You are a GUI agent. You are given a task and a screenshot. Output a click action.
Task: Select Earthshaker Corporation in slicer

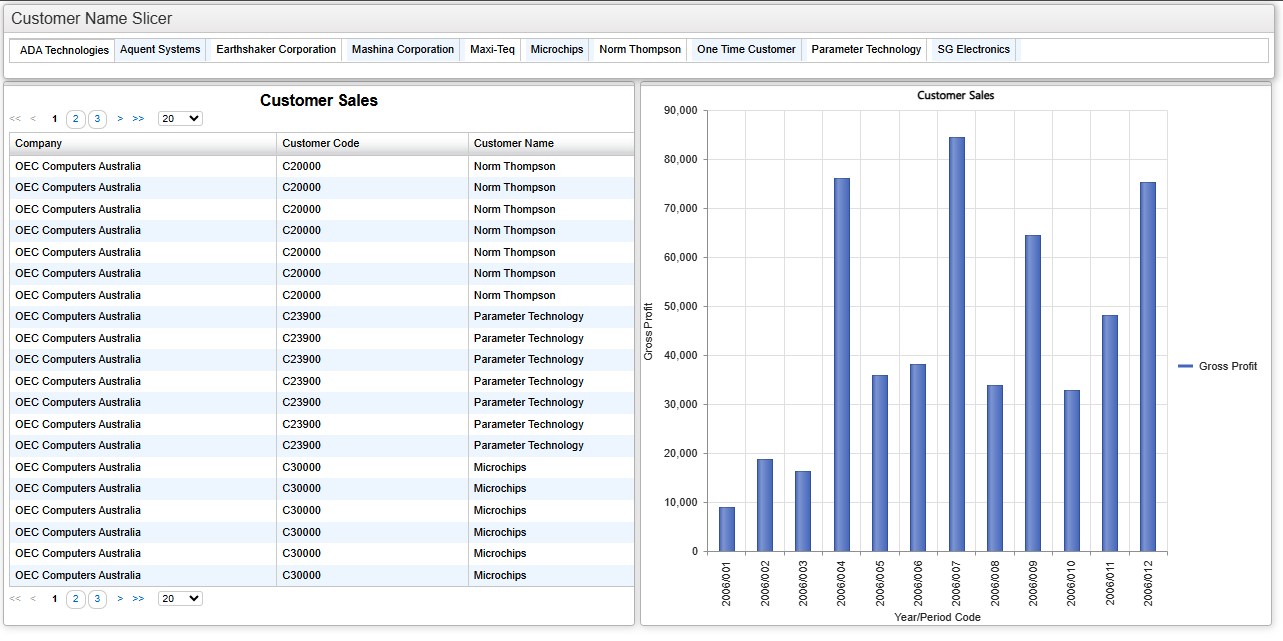pyautogui.click(x=276, y=49)
